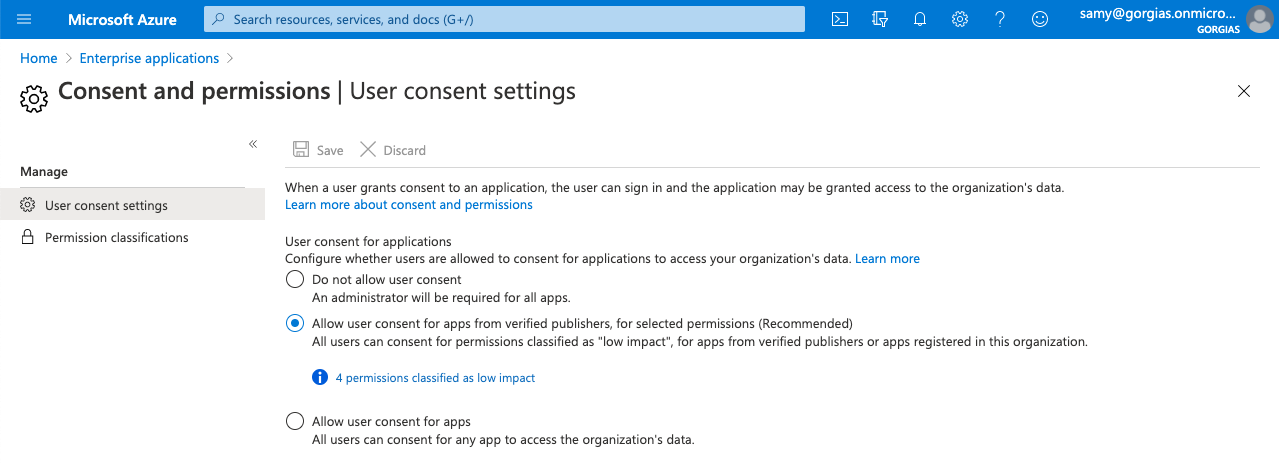The image size is (1279, 463).
Task: Click the Discard toolbar button
Action: point(393,150)
